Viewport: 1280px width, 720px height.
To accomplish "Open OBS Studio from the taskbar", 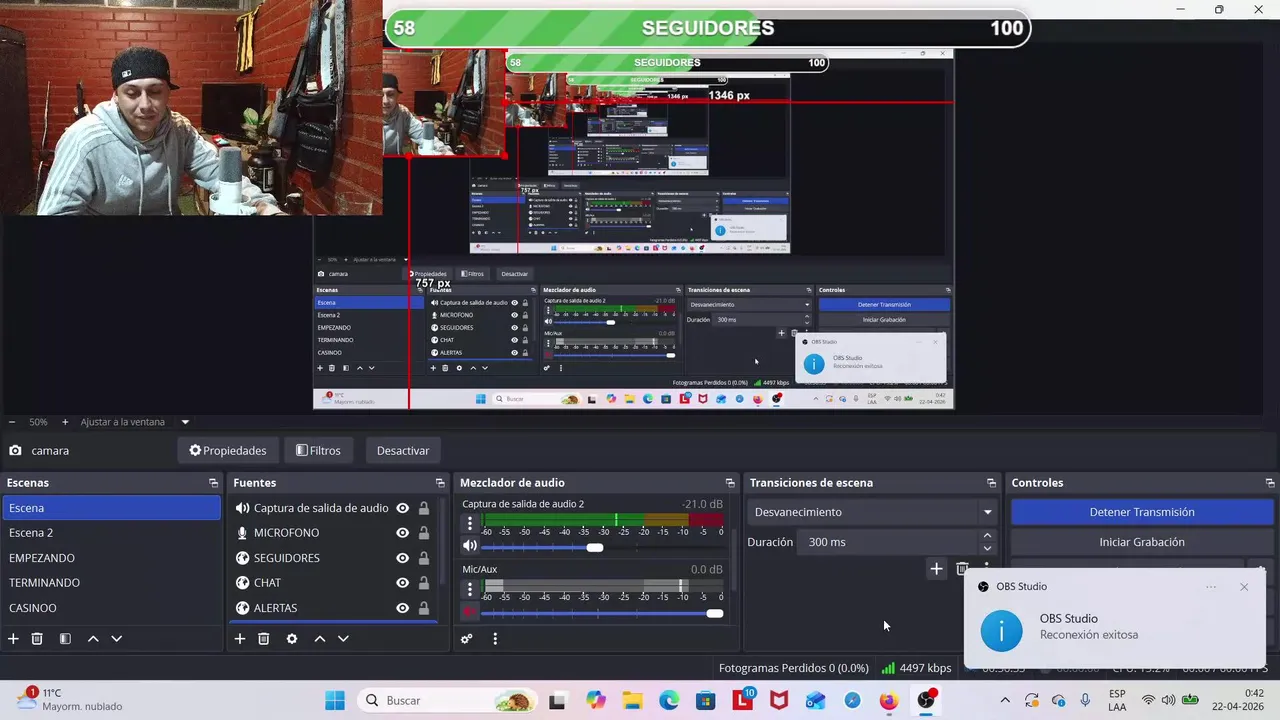I will tap(926, 700).
